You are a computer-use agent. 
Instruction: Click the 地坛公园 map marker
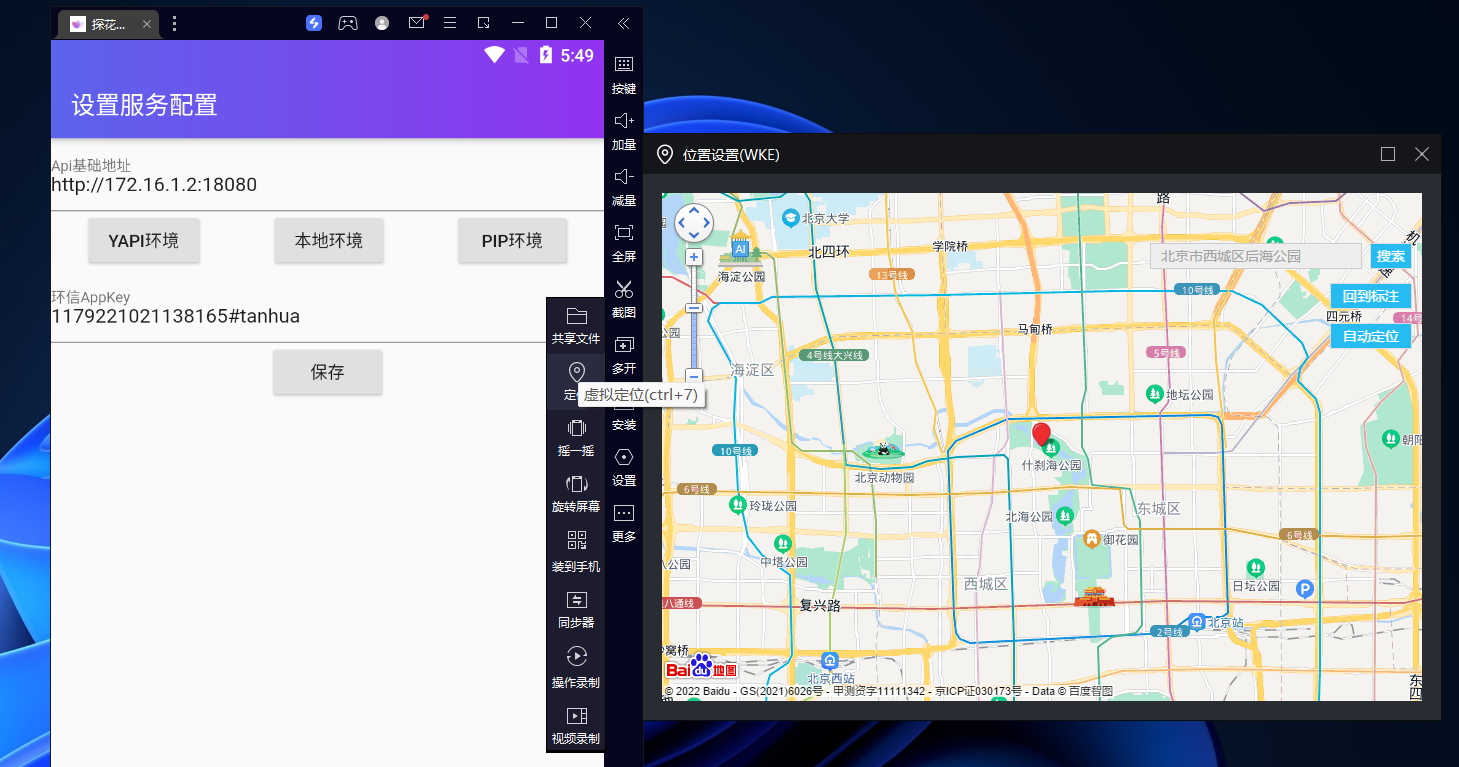1154,394
